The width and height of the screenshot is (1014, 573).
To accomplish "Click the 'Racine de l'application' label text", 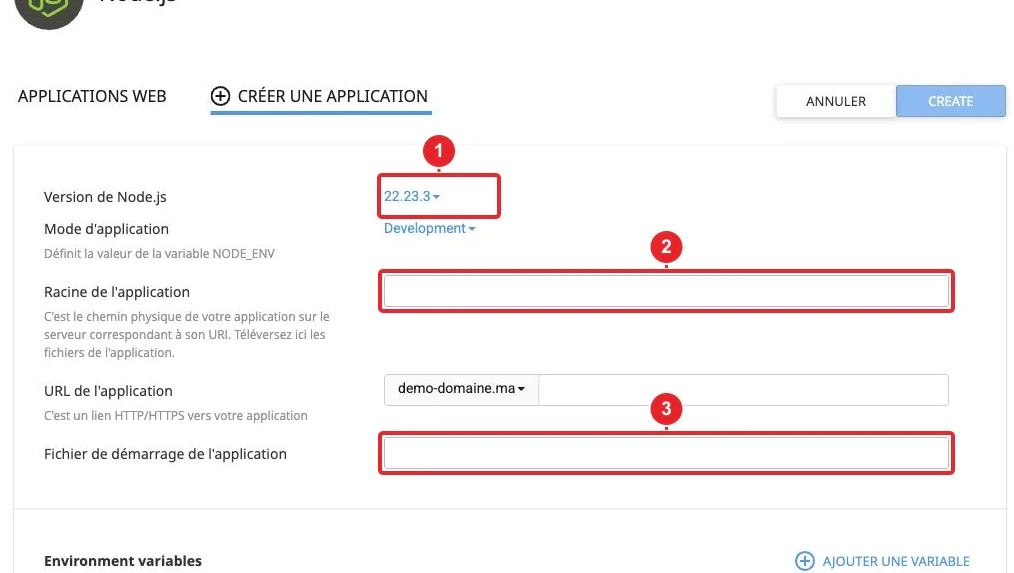I will tap(117, 292).
